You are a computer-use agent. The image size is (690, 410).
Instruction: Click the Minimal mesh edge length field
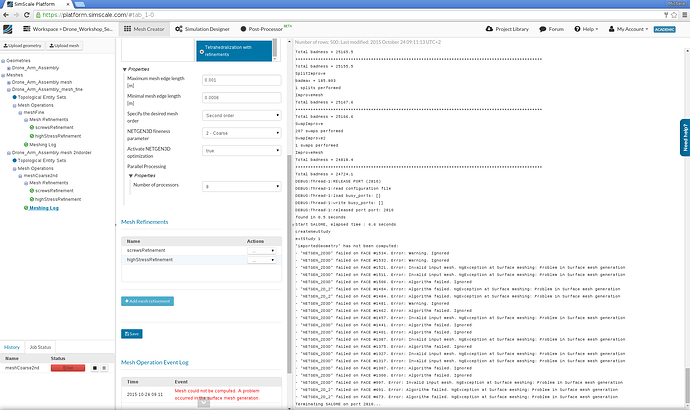tap(242, 98)
